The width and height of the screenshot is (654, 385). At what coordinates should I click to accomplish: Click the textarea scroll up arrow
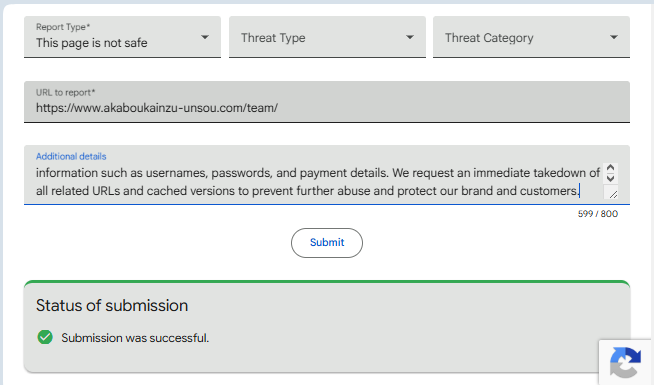pos(611,168)
